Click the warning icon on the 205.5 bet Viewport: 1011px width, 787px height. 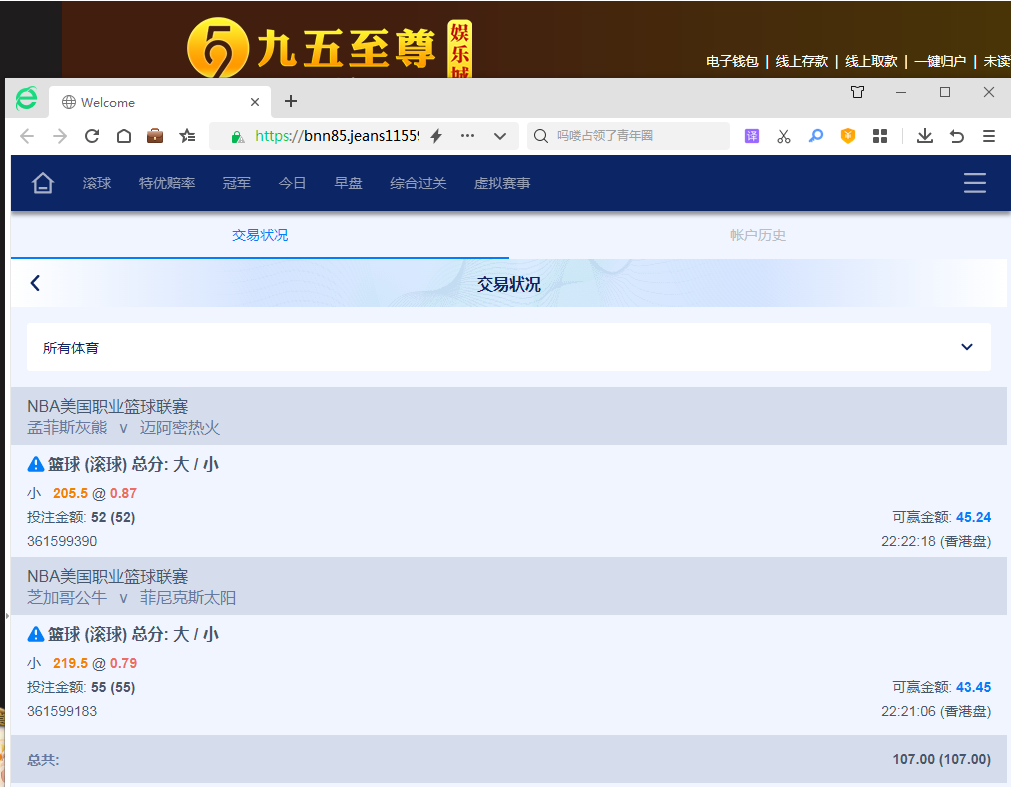pyautogui.click(x=36, y=464)
